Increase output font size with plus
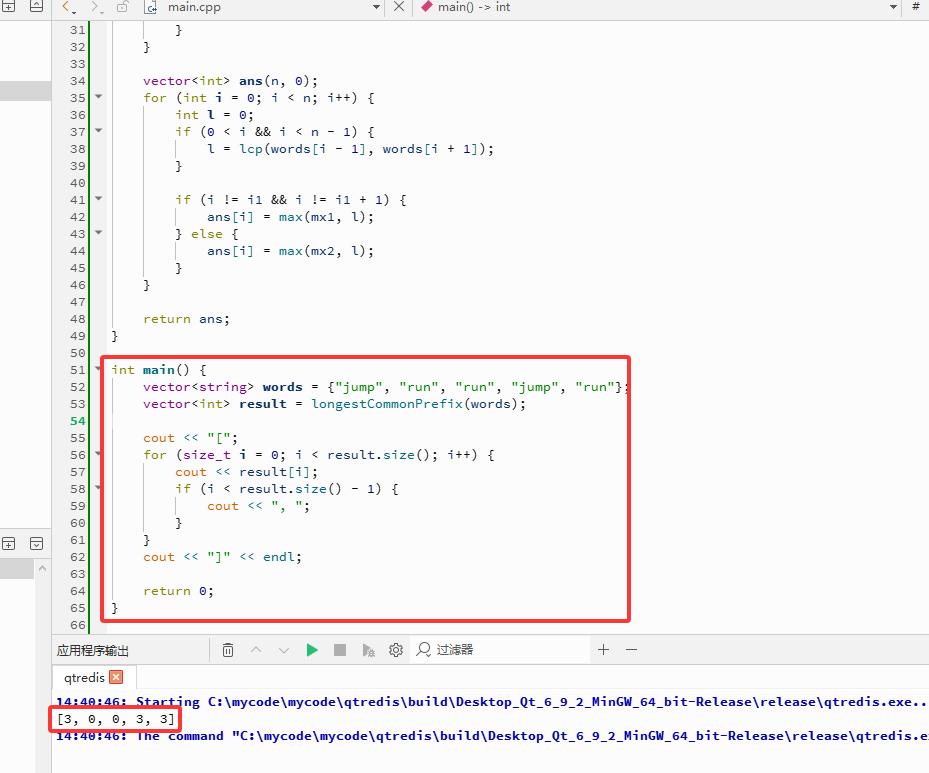 (x=603, y=650)
